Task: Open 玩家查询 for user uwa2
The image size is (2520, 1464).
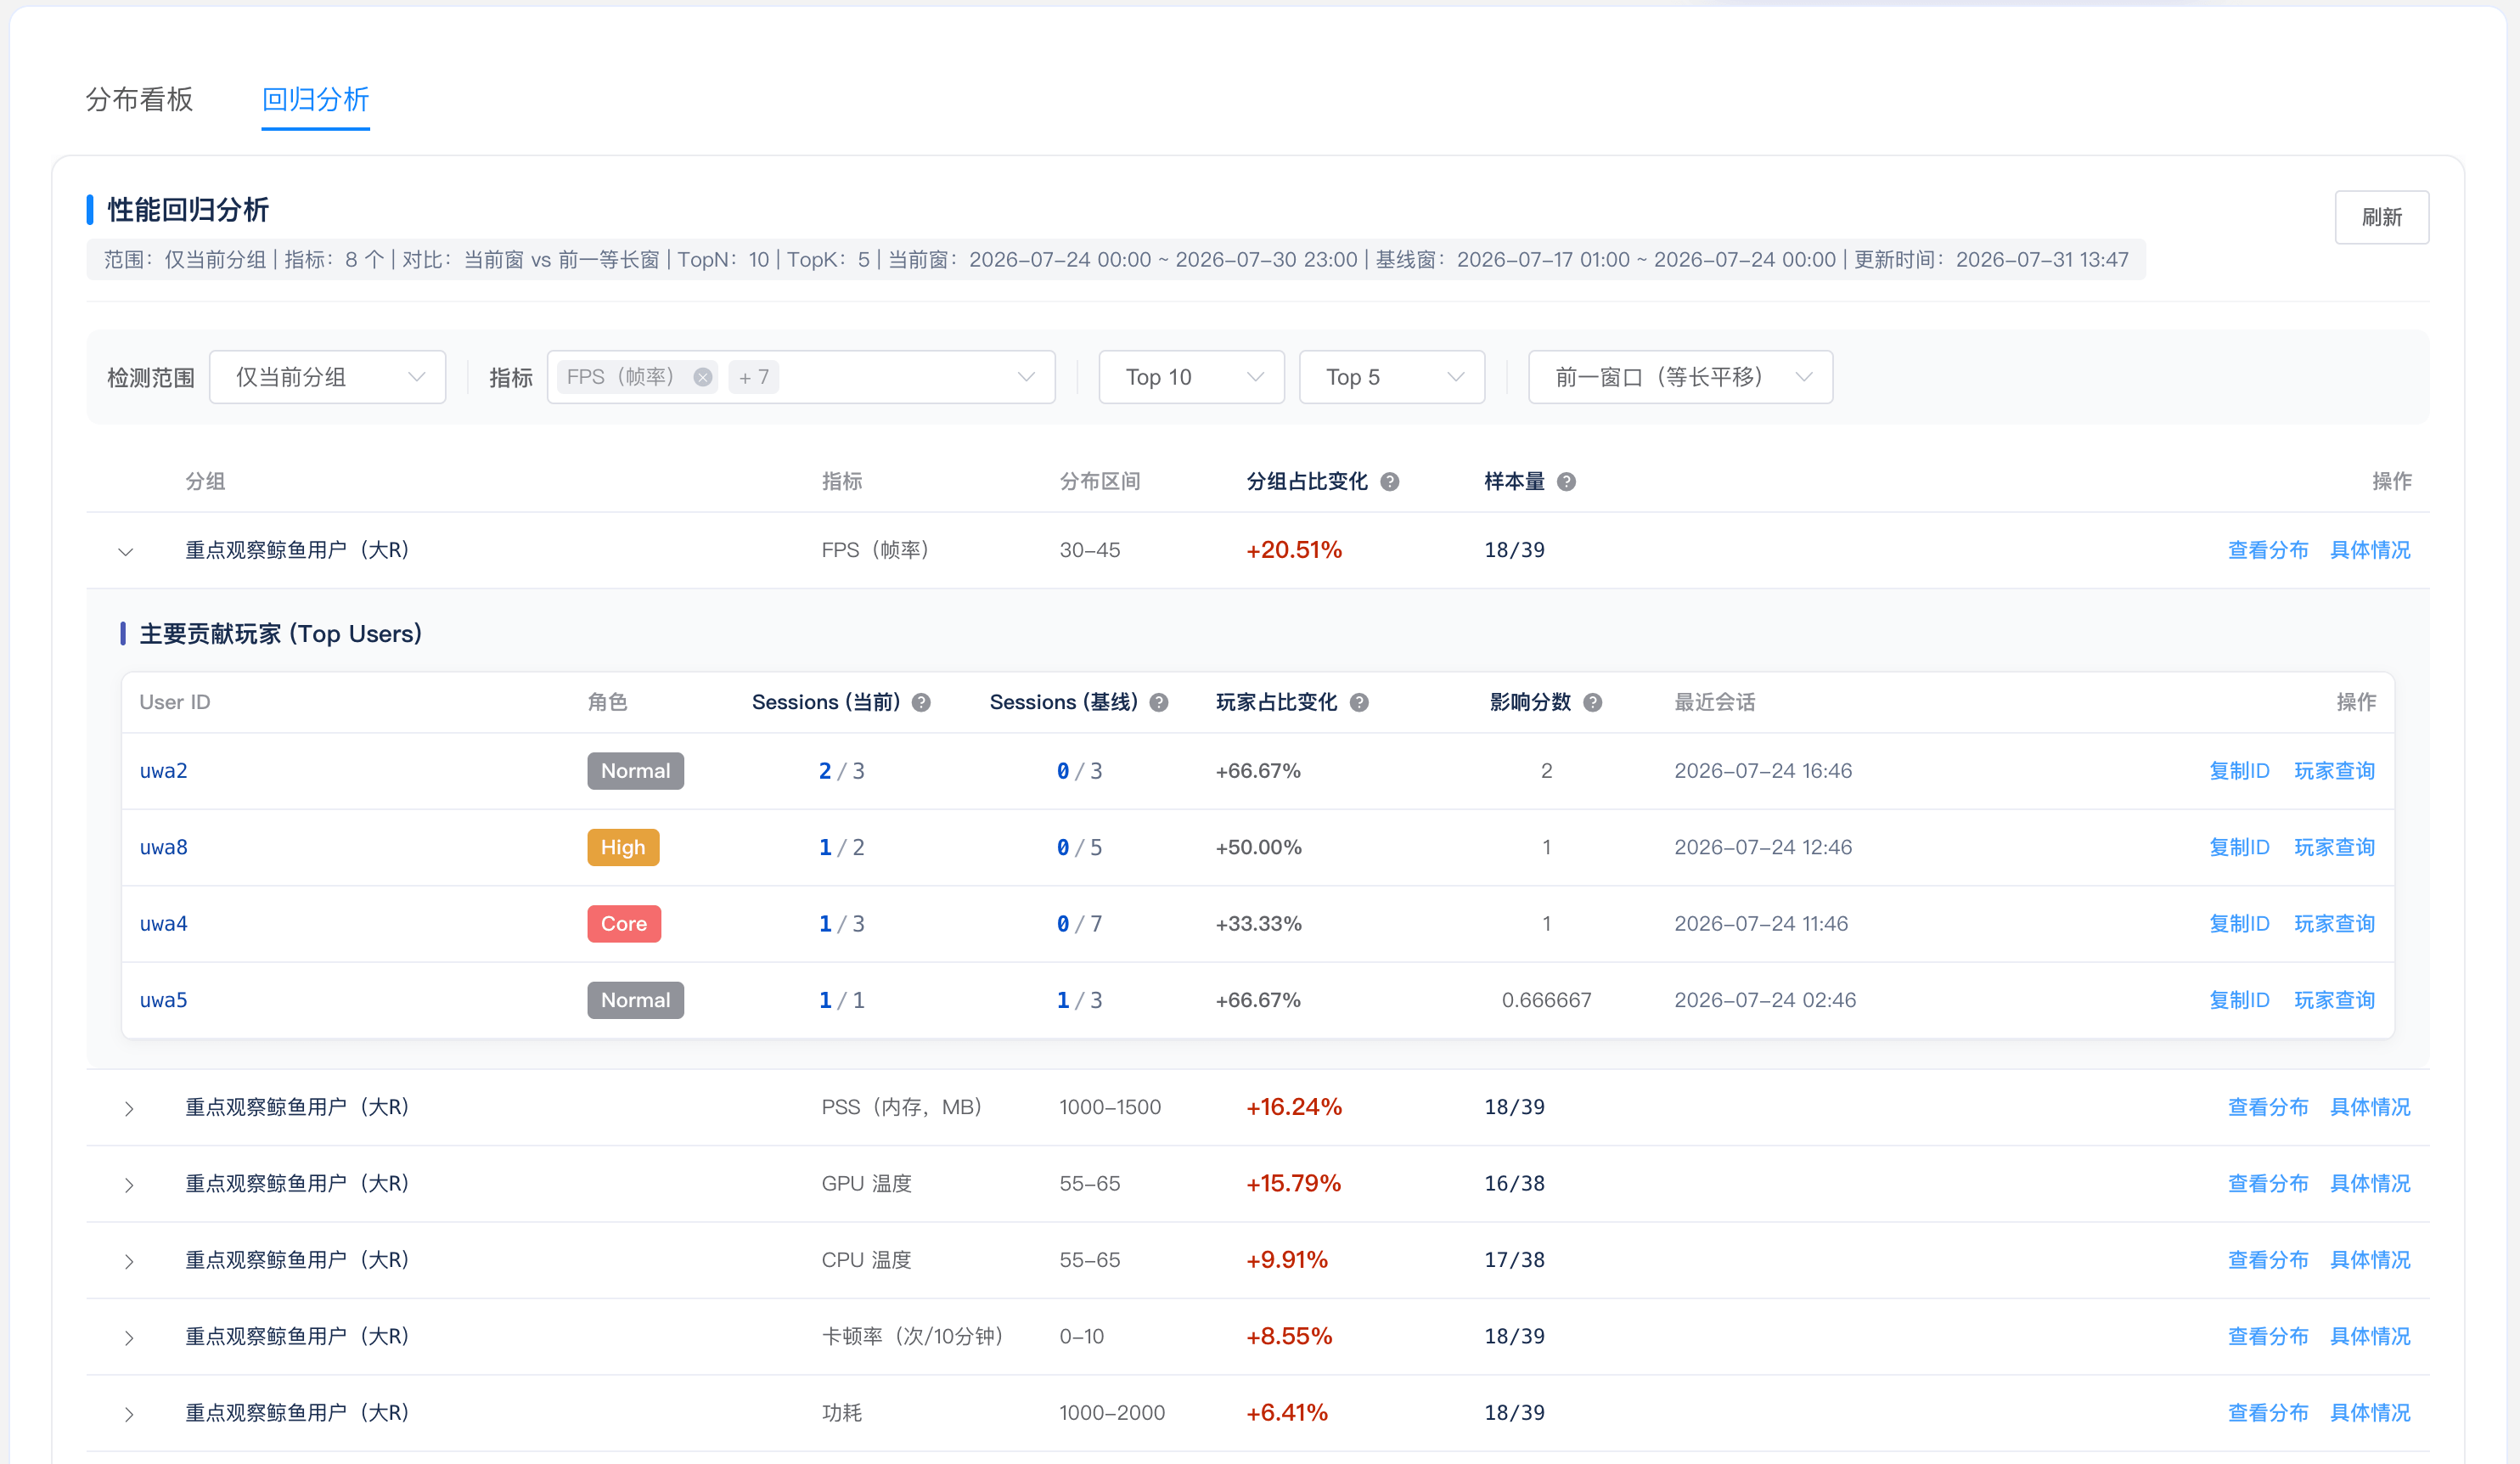Action: pos(2334,771)
